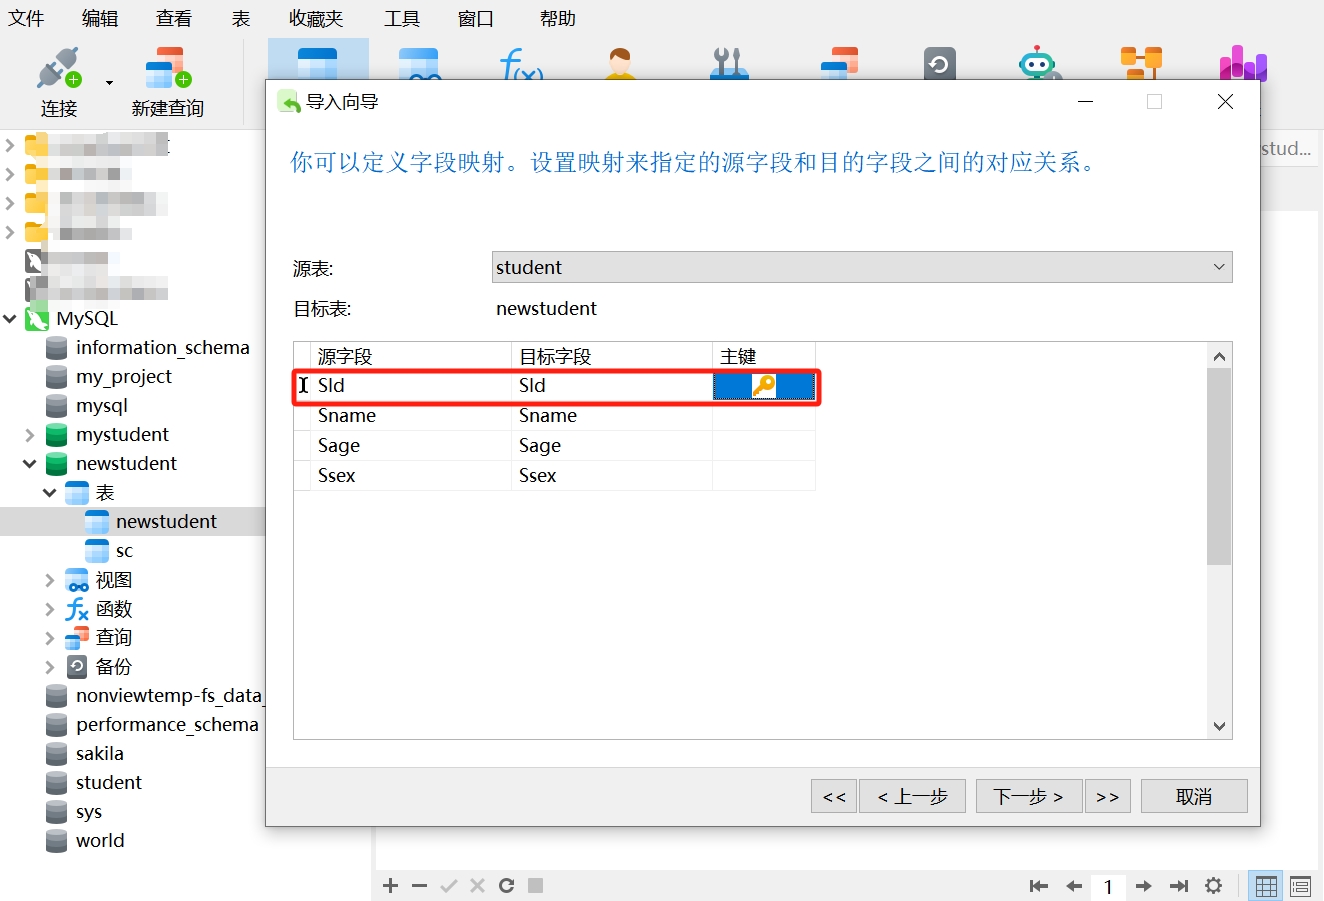Open the 收藏夹 menu
The width and height of the screenshot is (1324, 901).
pos(315,18)
